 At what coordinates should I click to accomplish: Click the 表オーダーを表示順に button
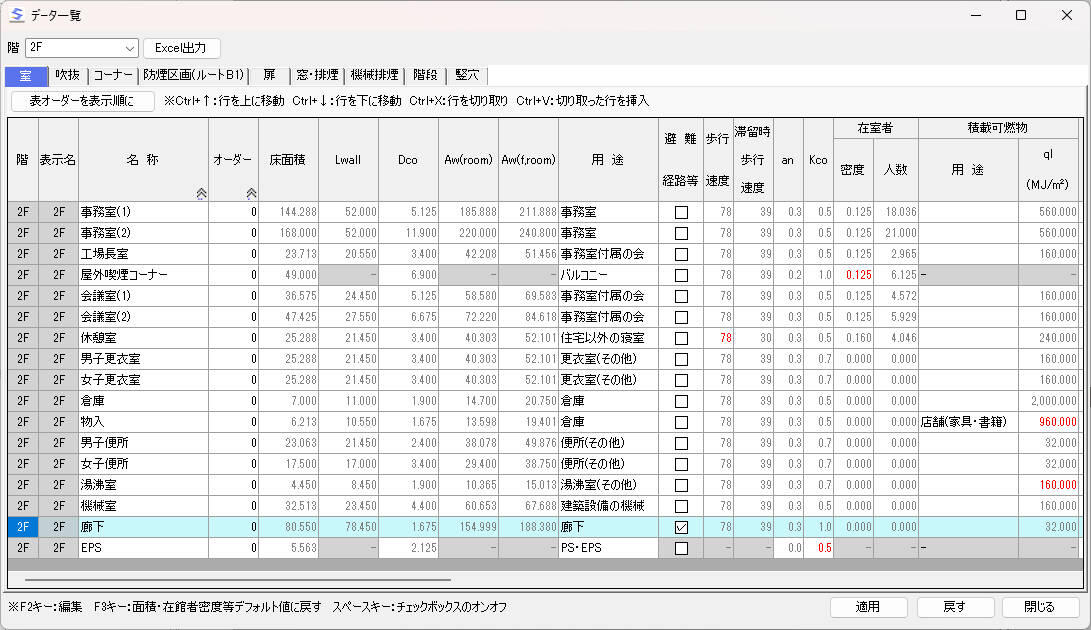82,101
